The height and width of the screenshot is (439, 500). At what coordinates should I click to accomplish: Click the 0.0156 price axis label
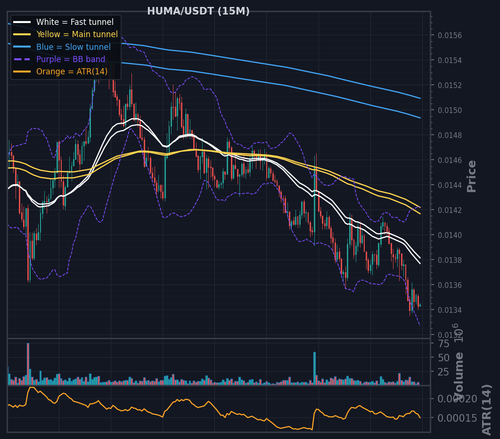coord(450,35)
